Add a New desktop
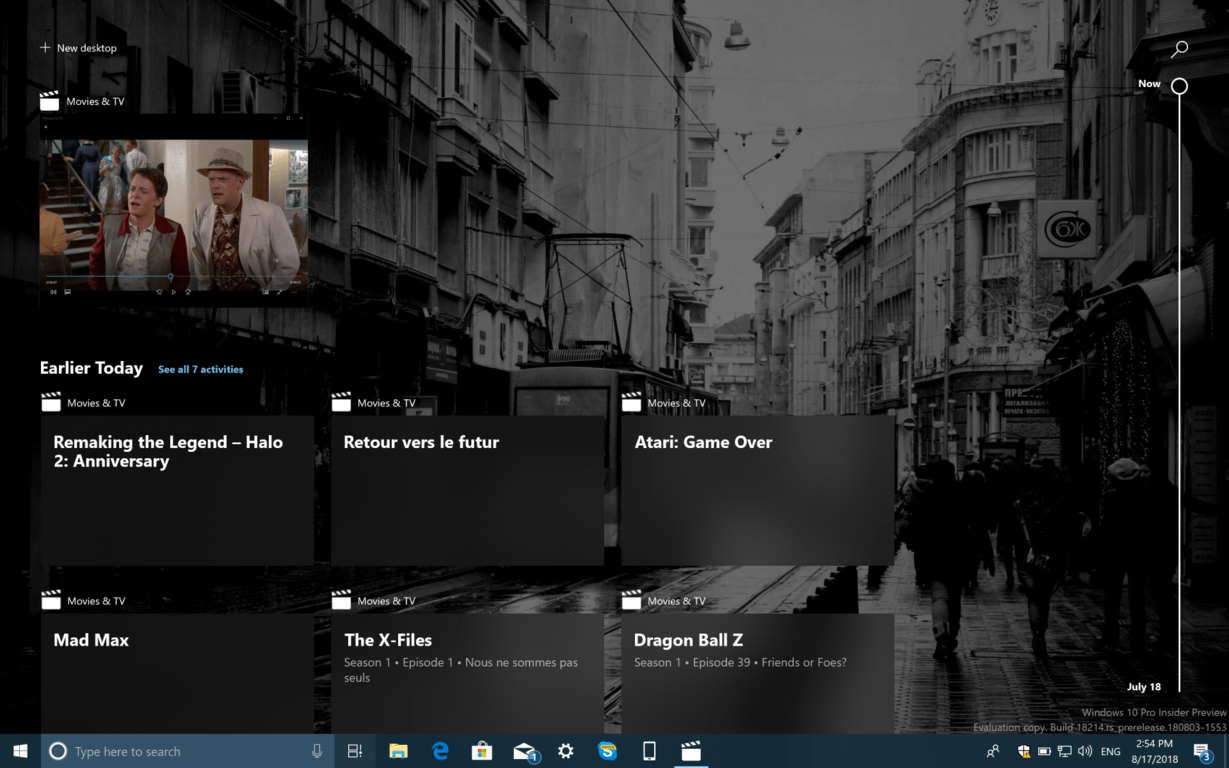 (78, 48)
